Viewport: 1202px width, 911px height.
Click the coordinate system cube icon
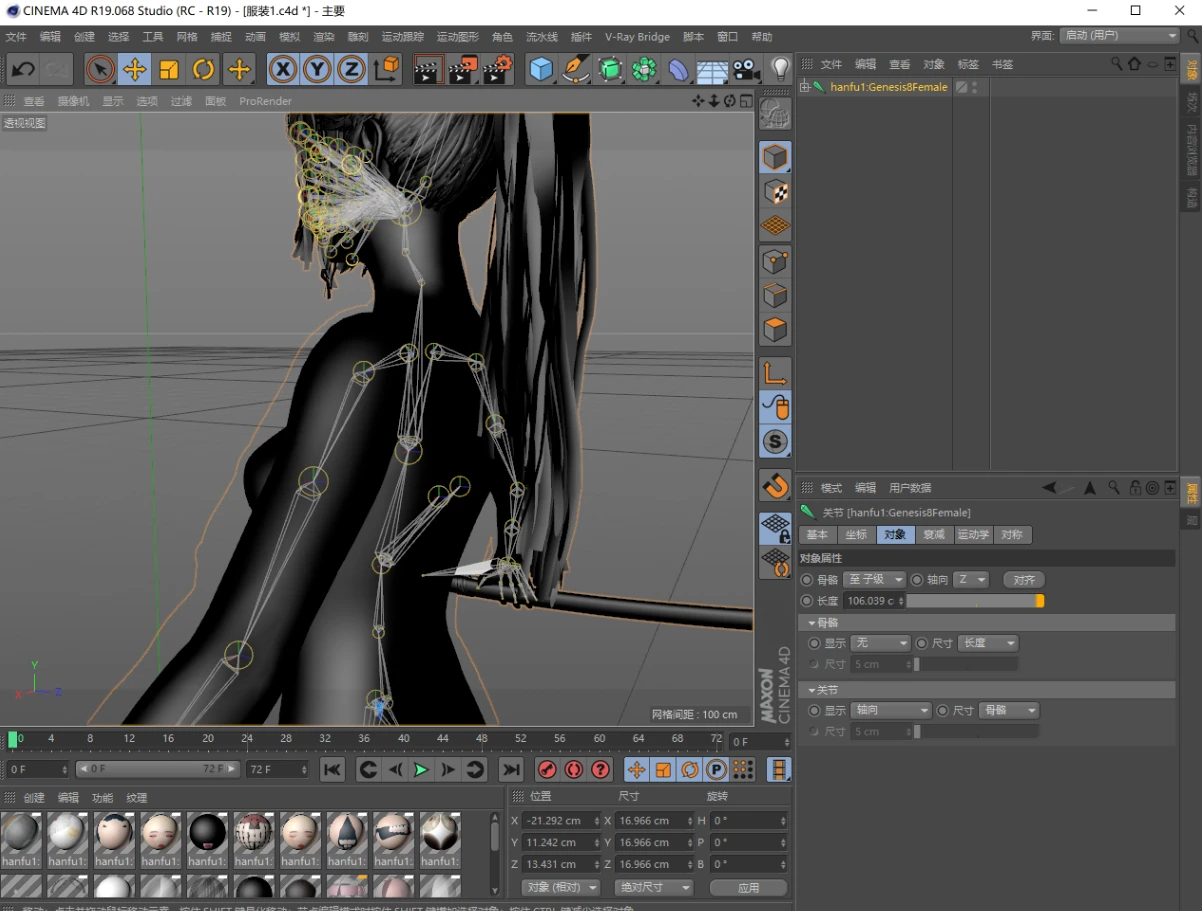(387, 69)
